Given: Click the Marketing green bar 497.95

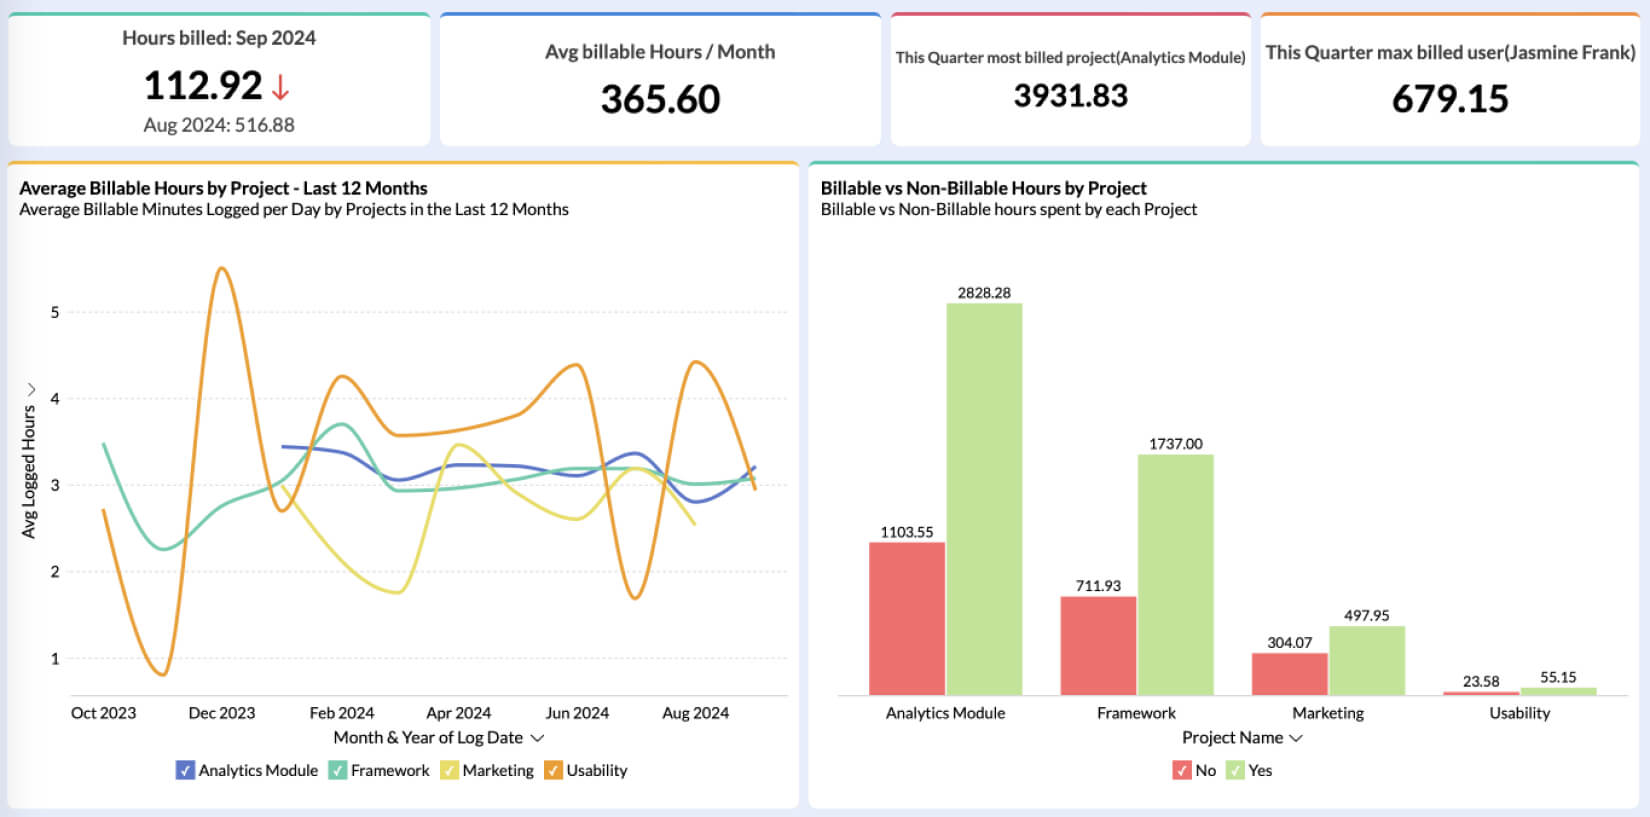Looking at the screenshot, I should point(1367,661).
